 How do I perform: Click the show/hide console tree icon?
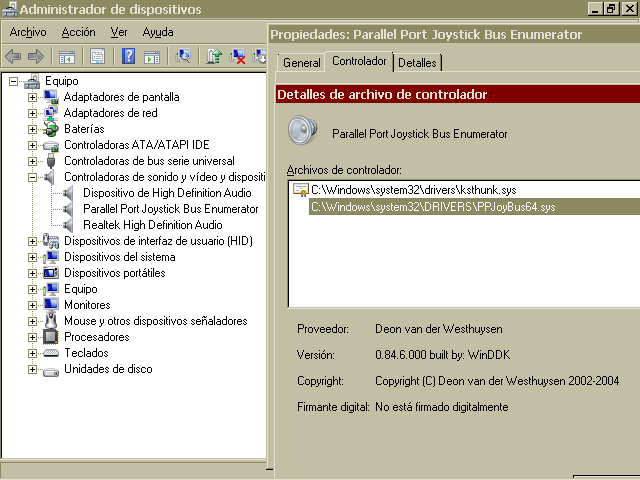[67, 56]
